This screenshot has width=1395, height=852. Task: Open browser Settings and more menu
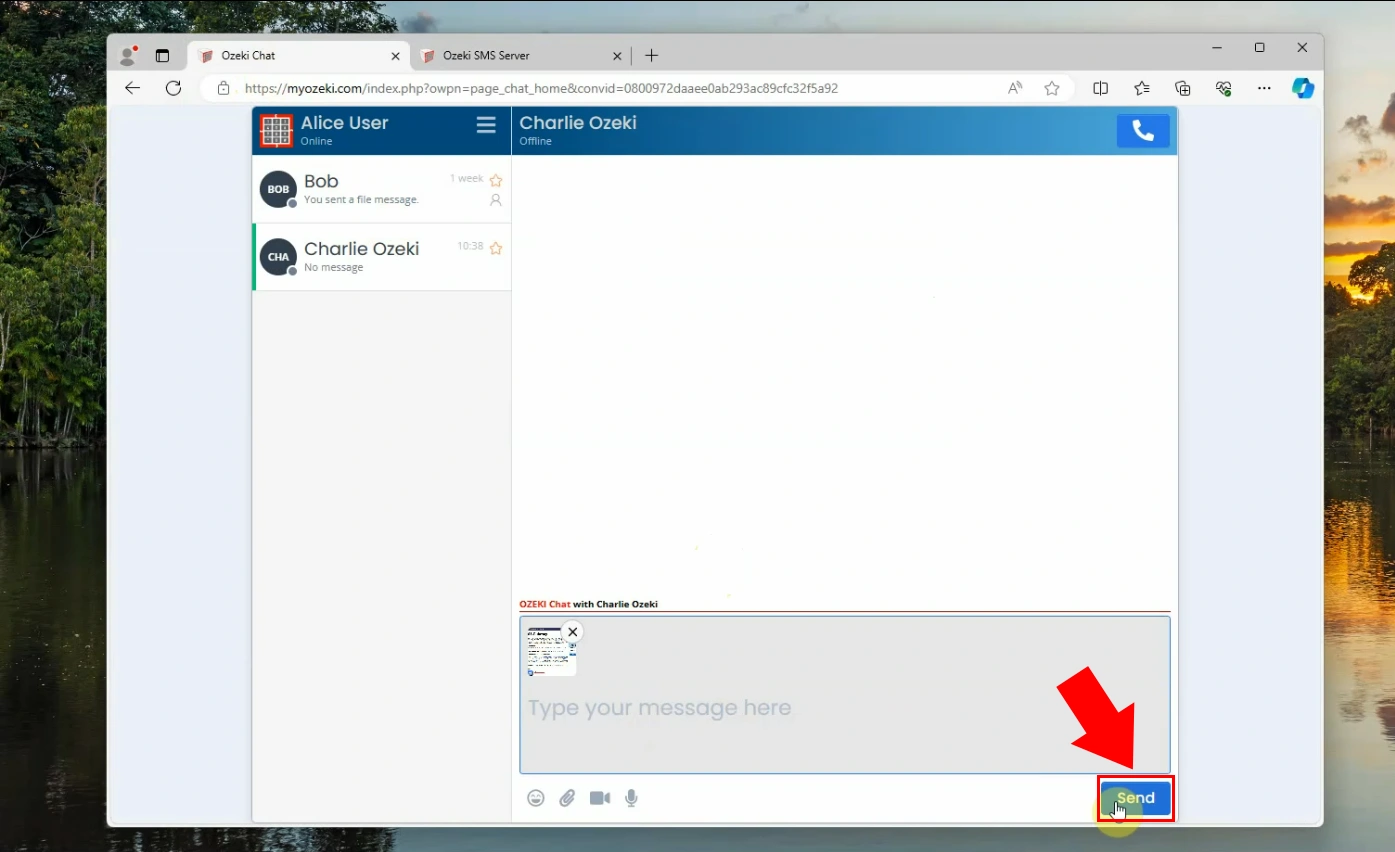coord(1264,88)
